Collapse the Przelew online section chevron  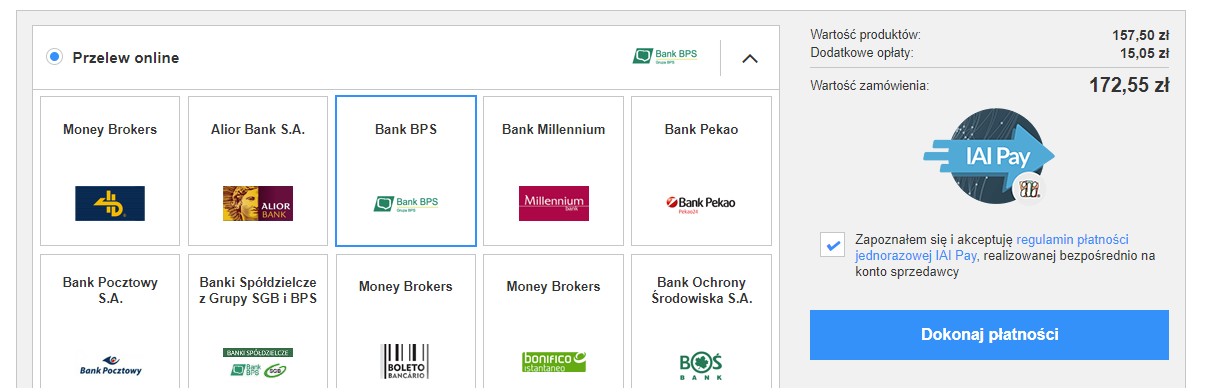(x=750, y=58)
